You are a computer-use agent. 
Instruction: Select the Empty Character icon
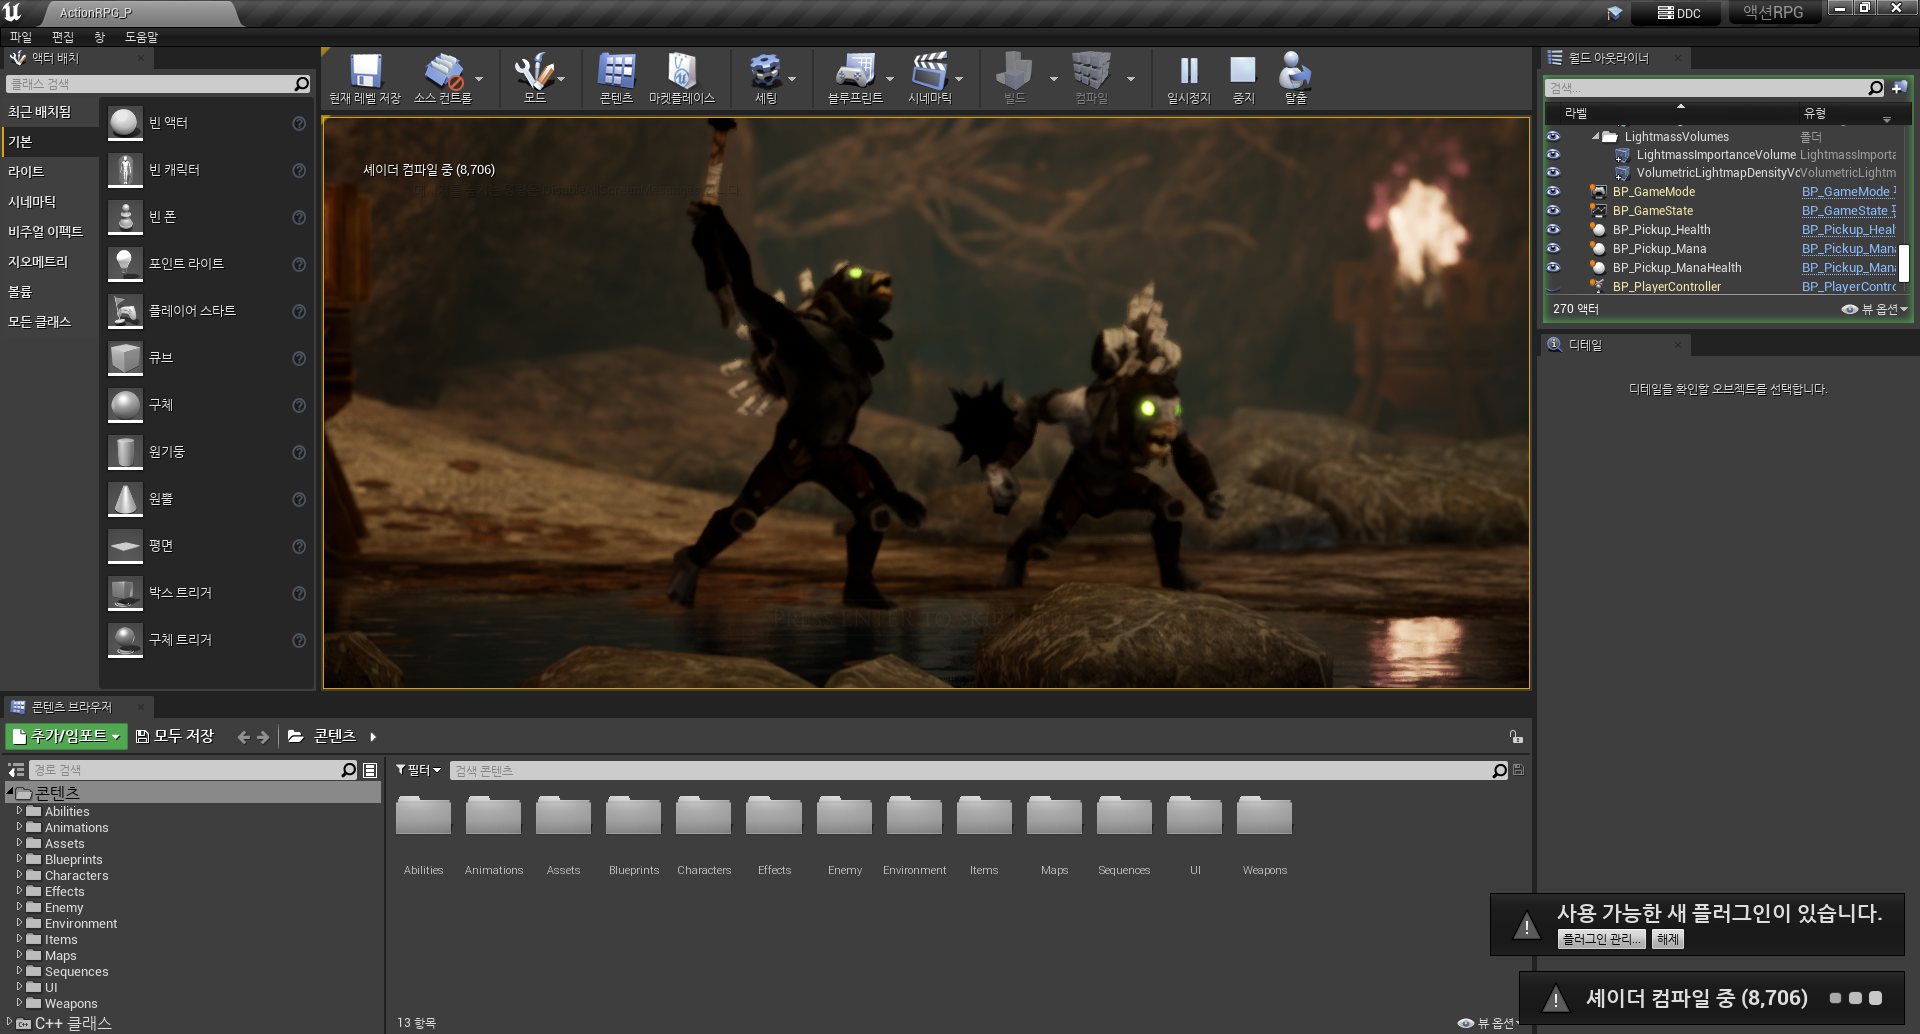point(125,170)
